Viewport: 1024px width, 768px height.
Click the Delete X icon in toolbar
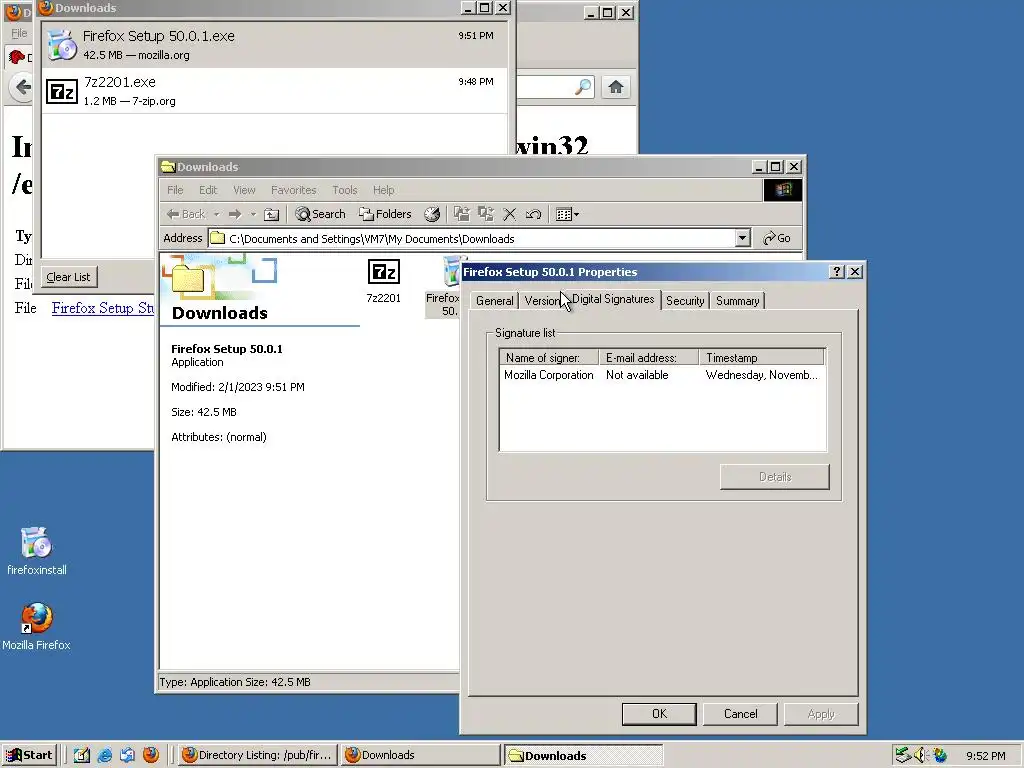(509, 214)
